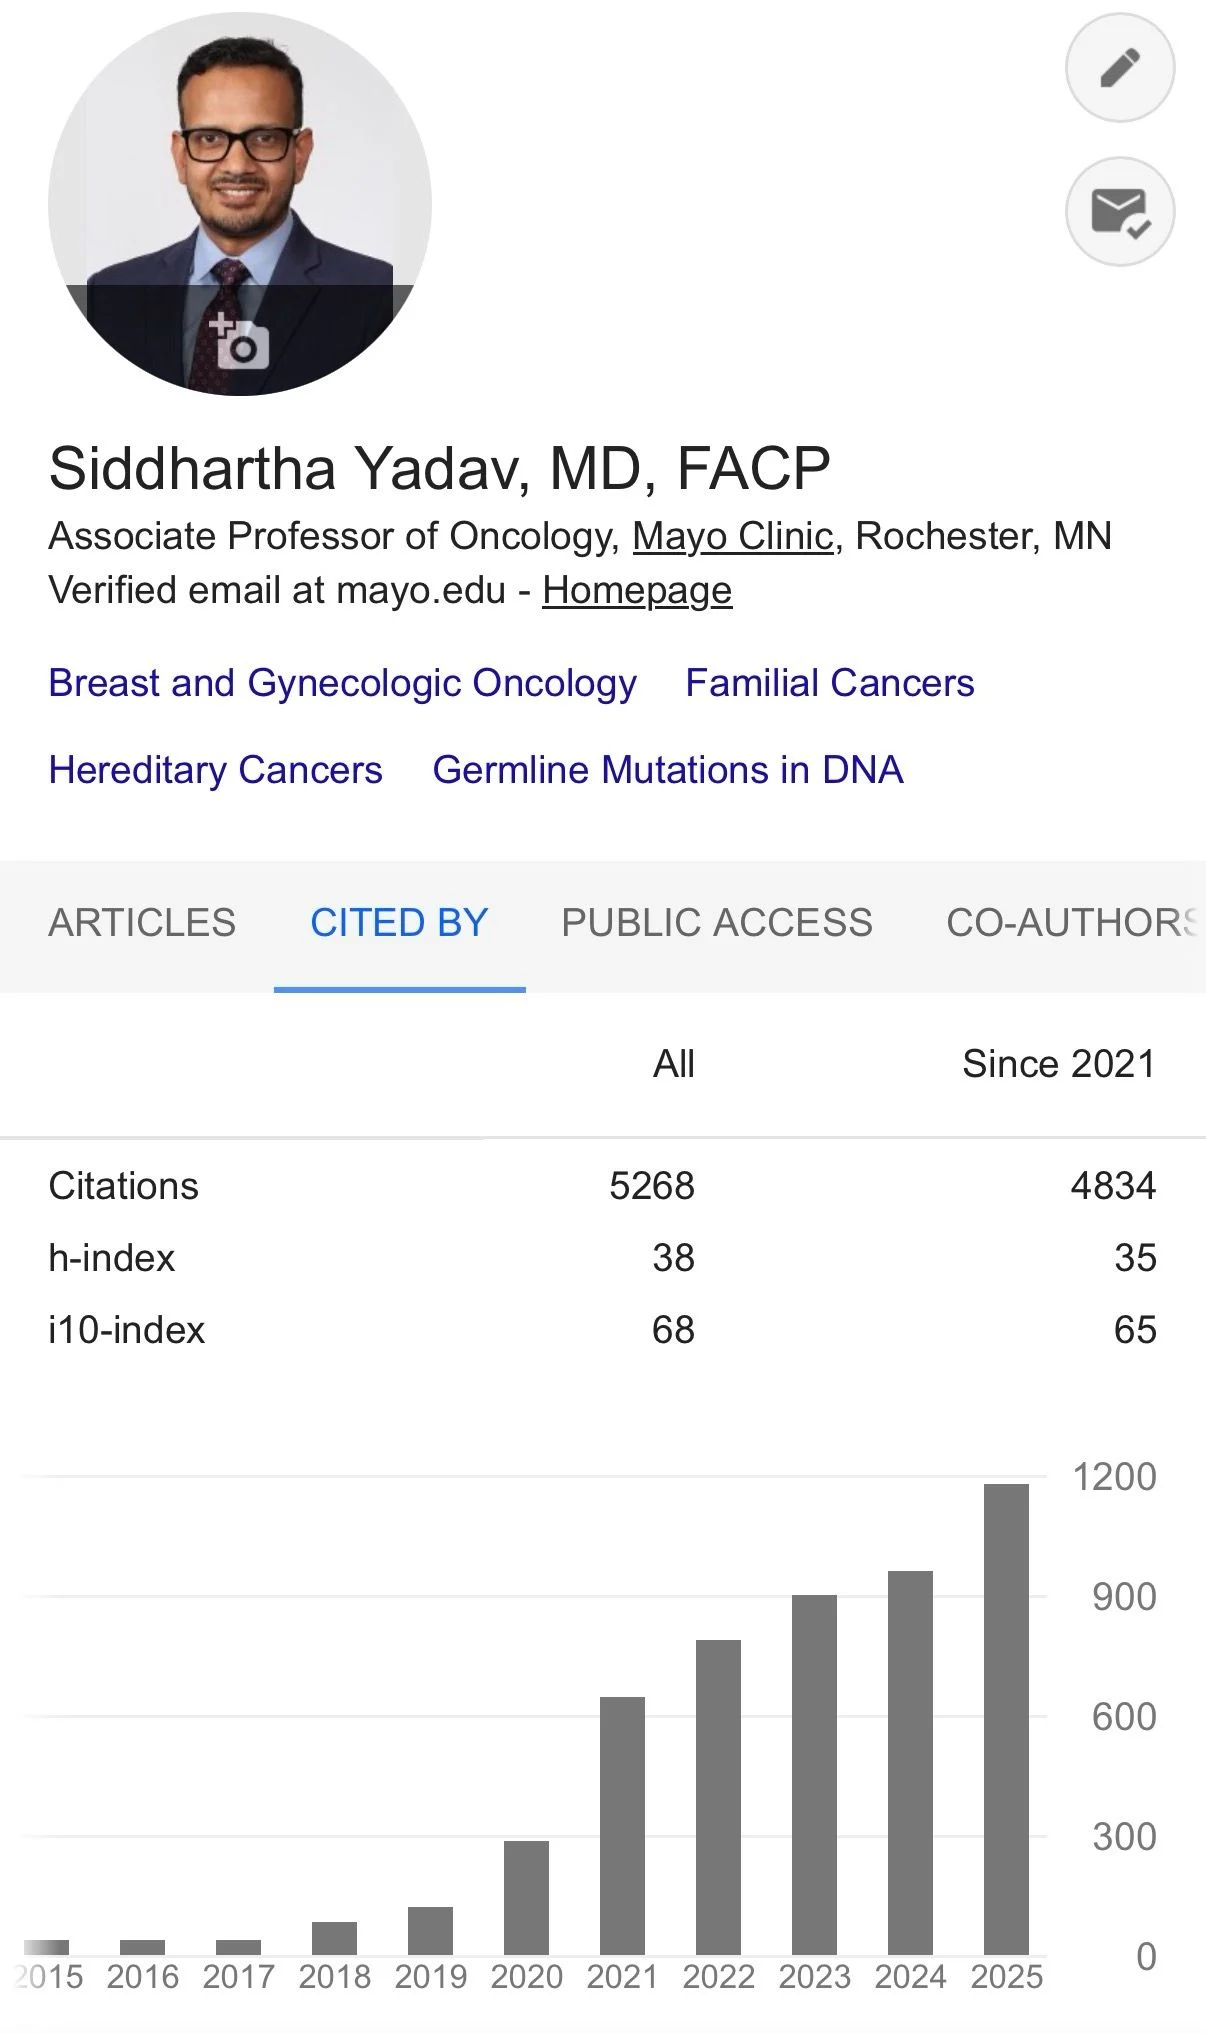
Task: Click the envelope follow/email alert icon
Action: [x=1120, y=211]
